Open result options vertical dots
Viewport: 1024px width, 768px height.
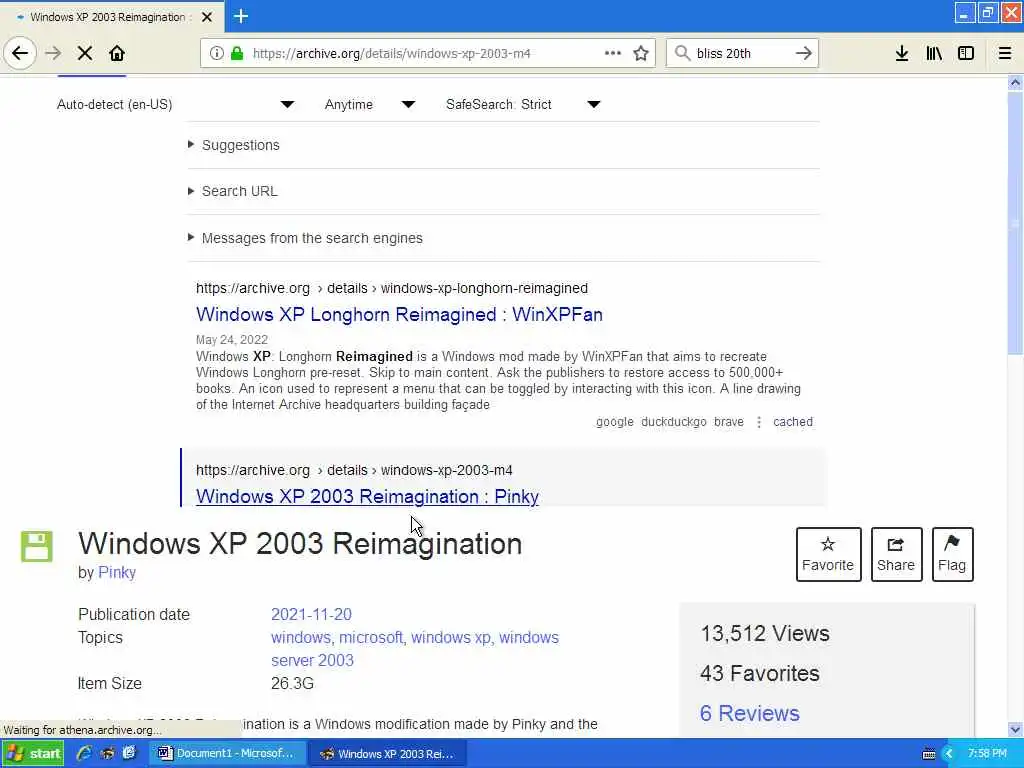[x=759, y=422]
